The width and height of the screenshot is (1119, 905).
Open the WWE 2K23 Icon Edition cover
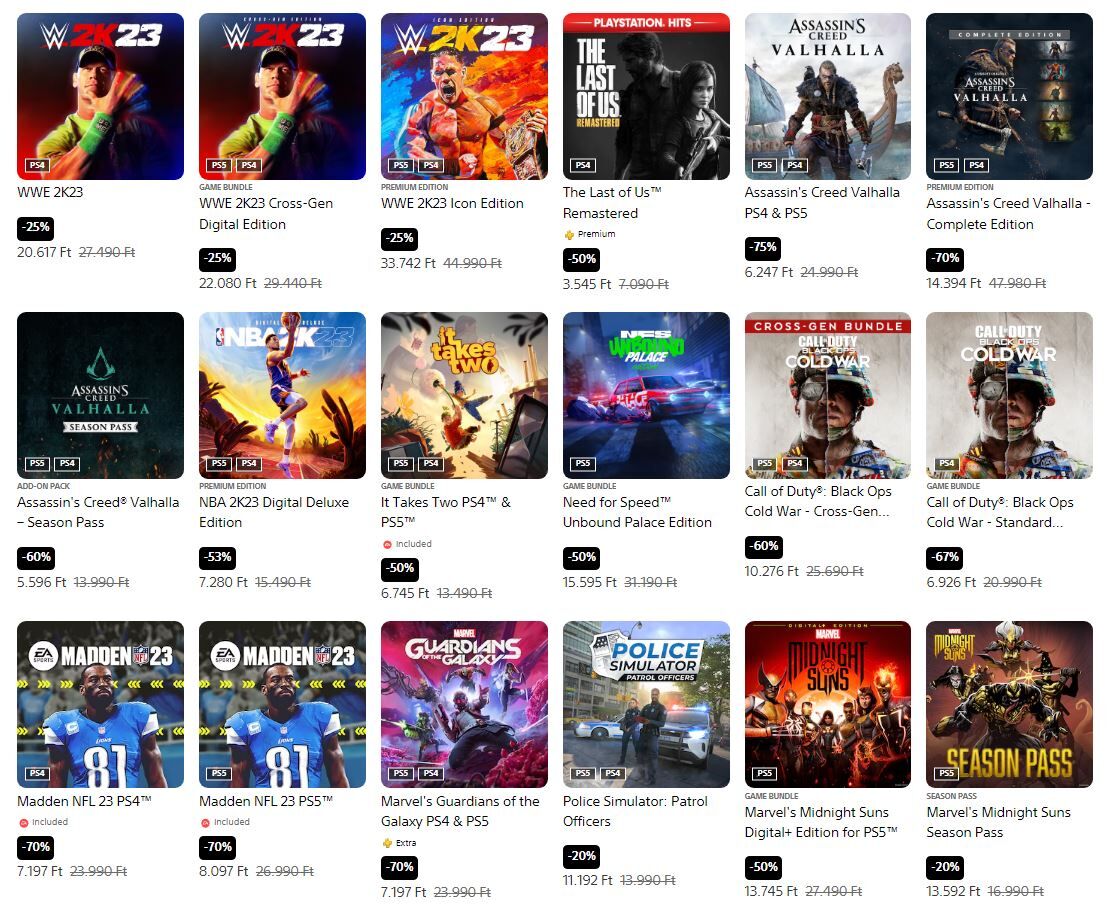coord(464,96)
